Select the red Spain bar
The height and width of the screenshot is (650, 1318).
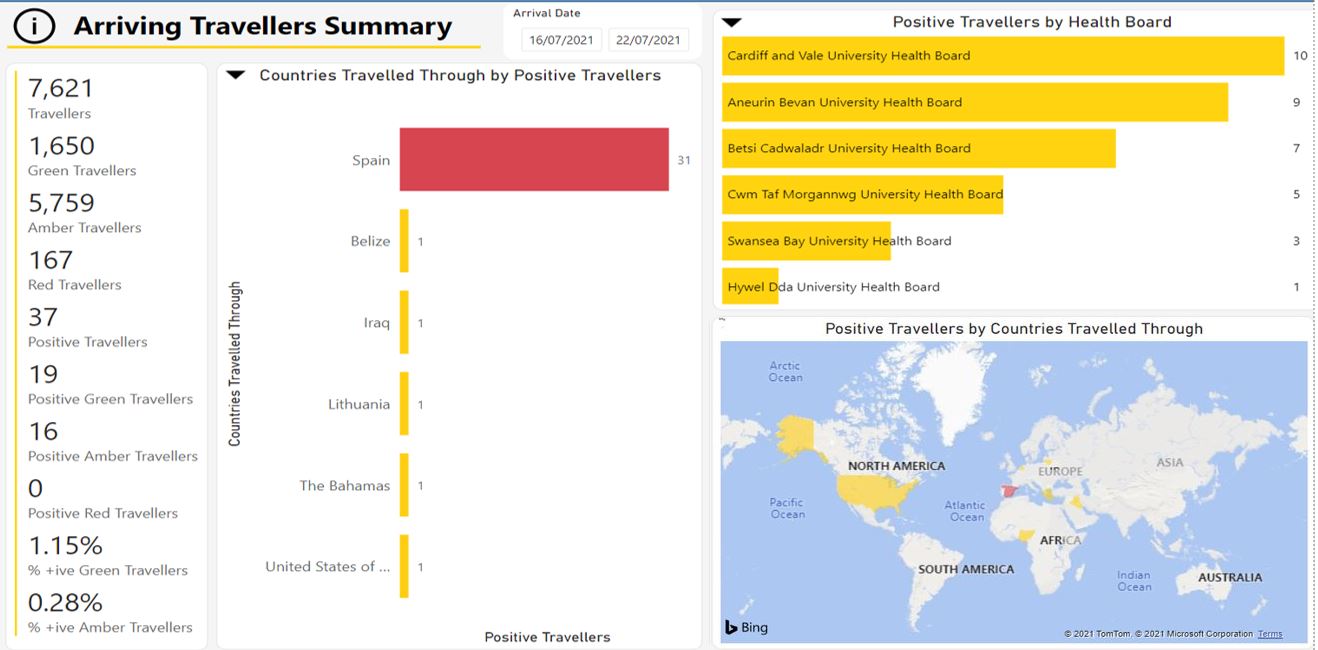click(534, 159)
